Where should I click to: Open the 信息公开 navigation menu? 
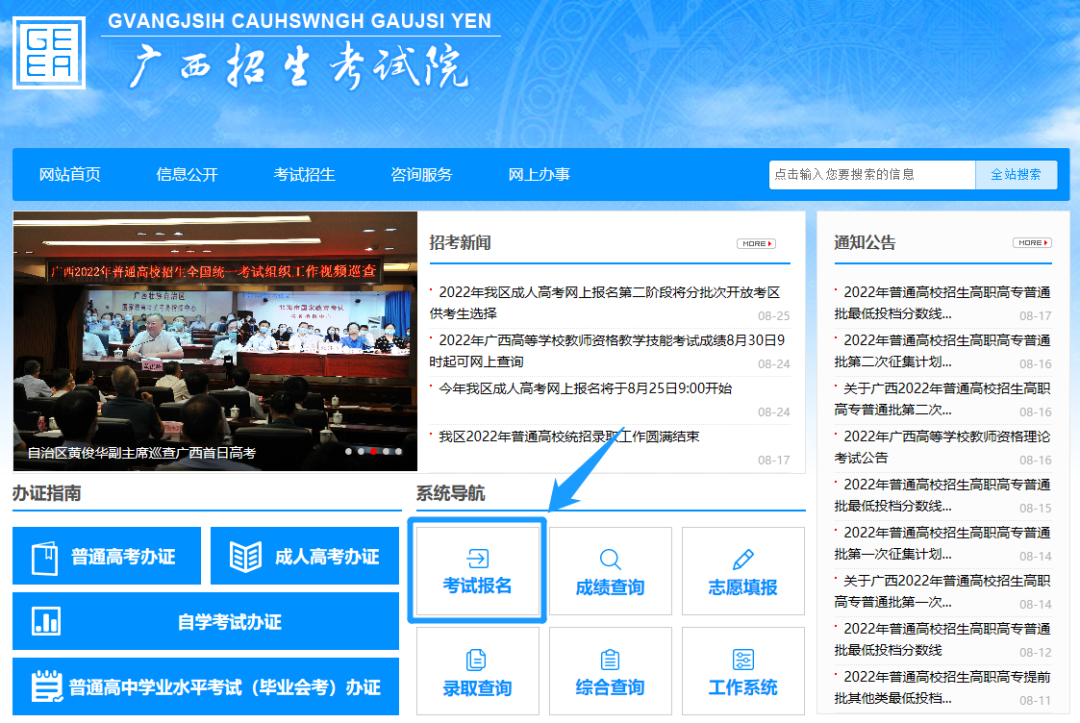(187, 174)
